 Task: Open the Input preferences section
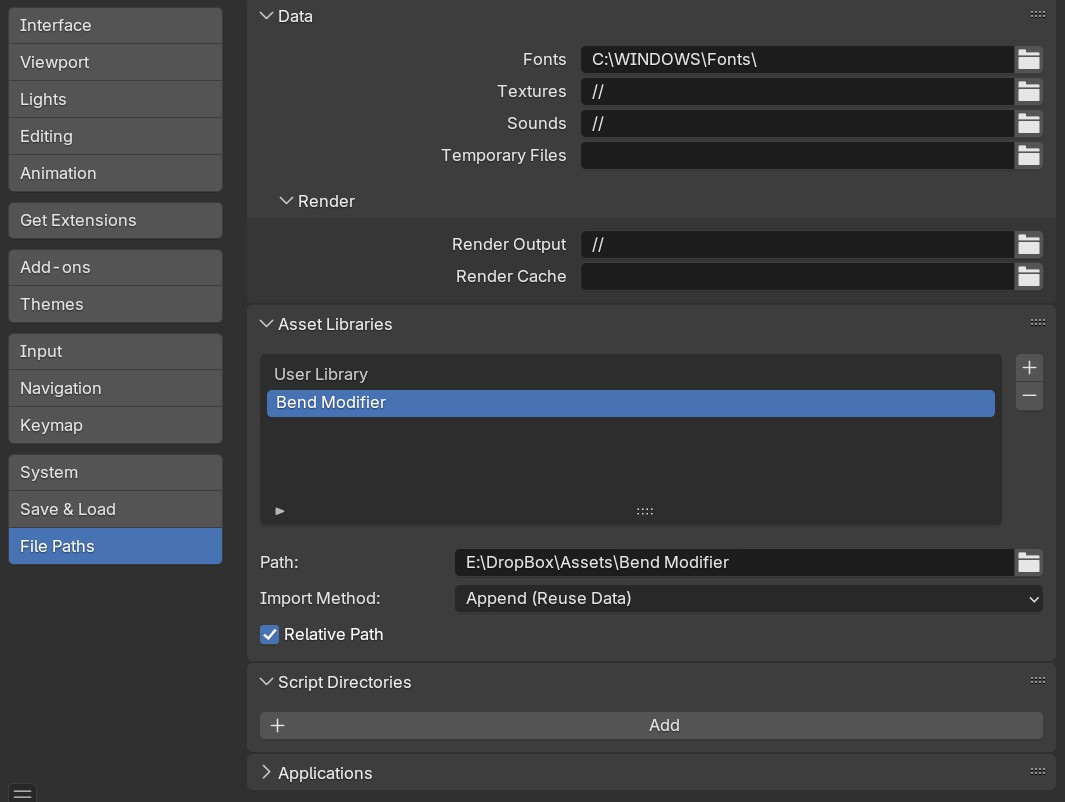[115, 351]
